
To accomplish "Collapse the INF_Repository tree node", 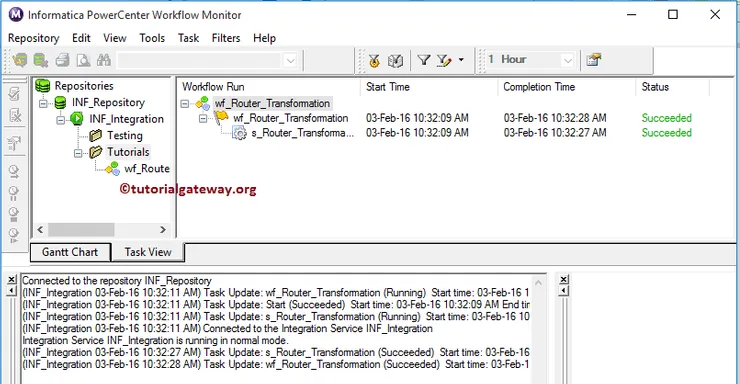I will tap(43, 103).
